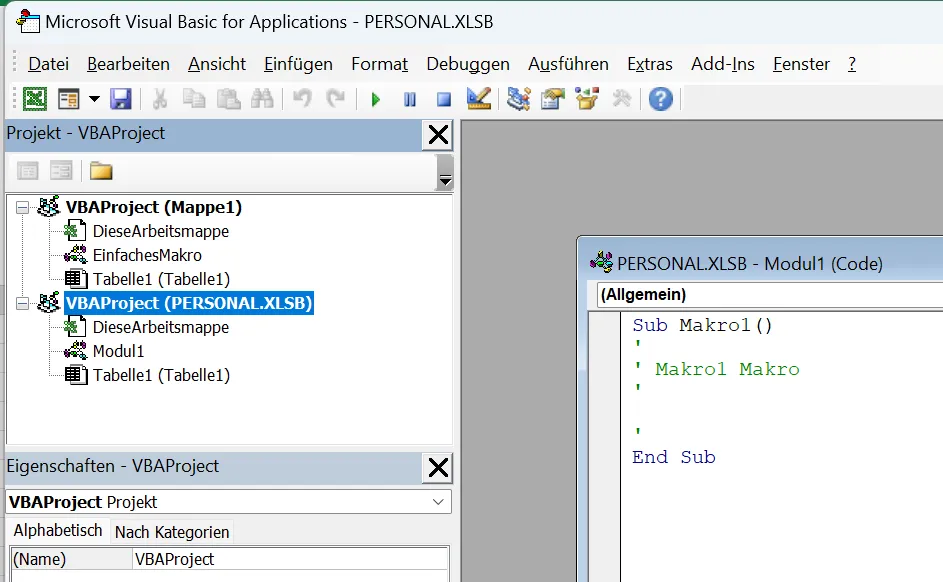Collapse the VBAProject (Mappe1) tree node
This screenshot has width=943, height=582.
point(22,207)
